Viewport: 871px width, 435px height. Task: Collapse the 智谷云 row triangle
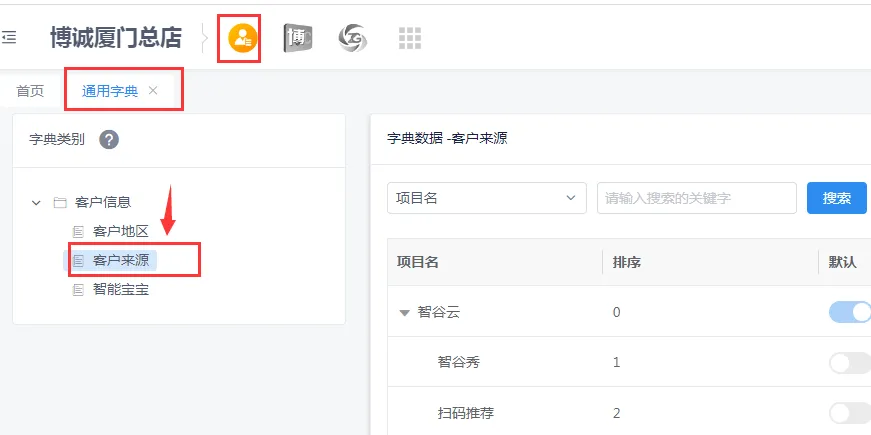click(404, 313)
